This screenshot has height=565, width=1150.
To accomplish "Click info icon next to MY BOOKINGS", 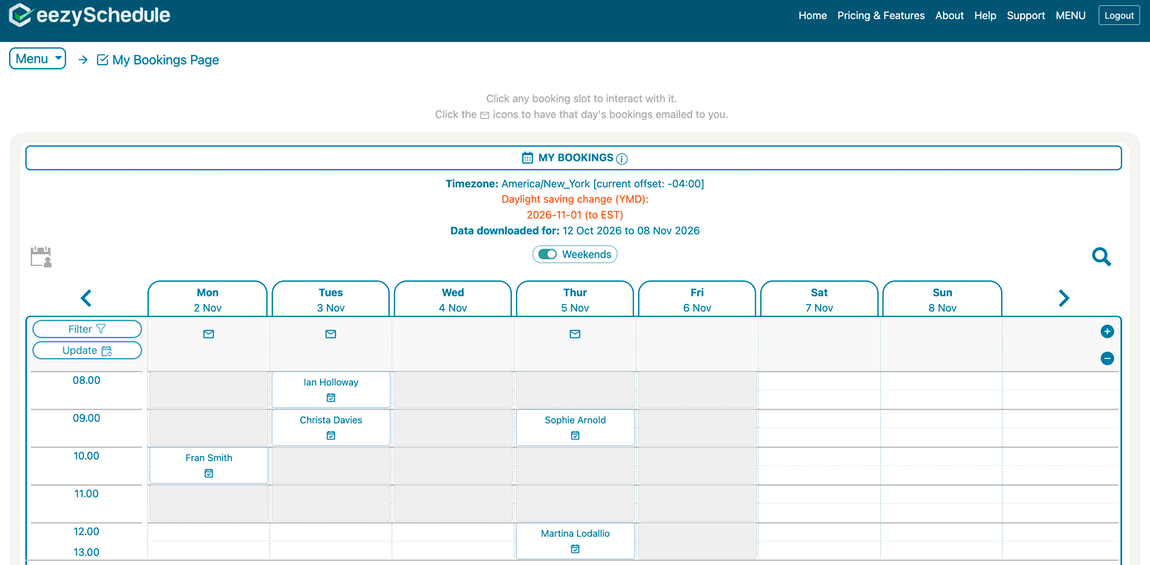I will pyautogui.click(x=622, y=158).
